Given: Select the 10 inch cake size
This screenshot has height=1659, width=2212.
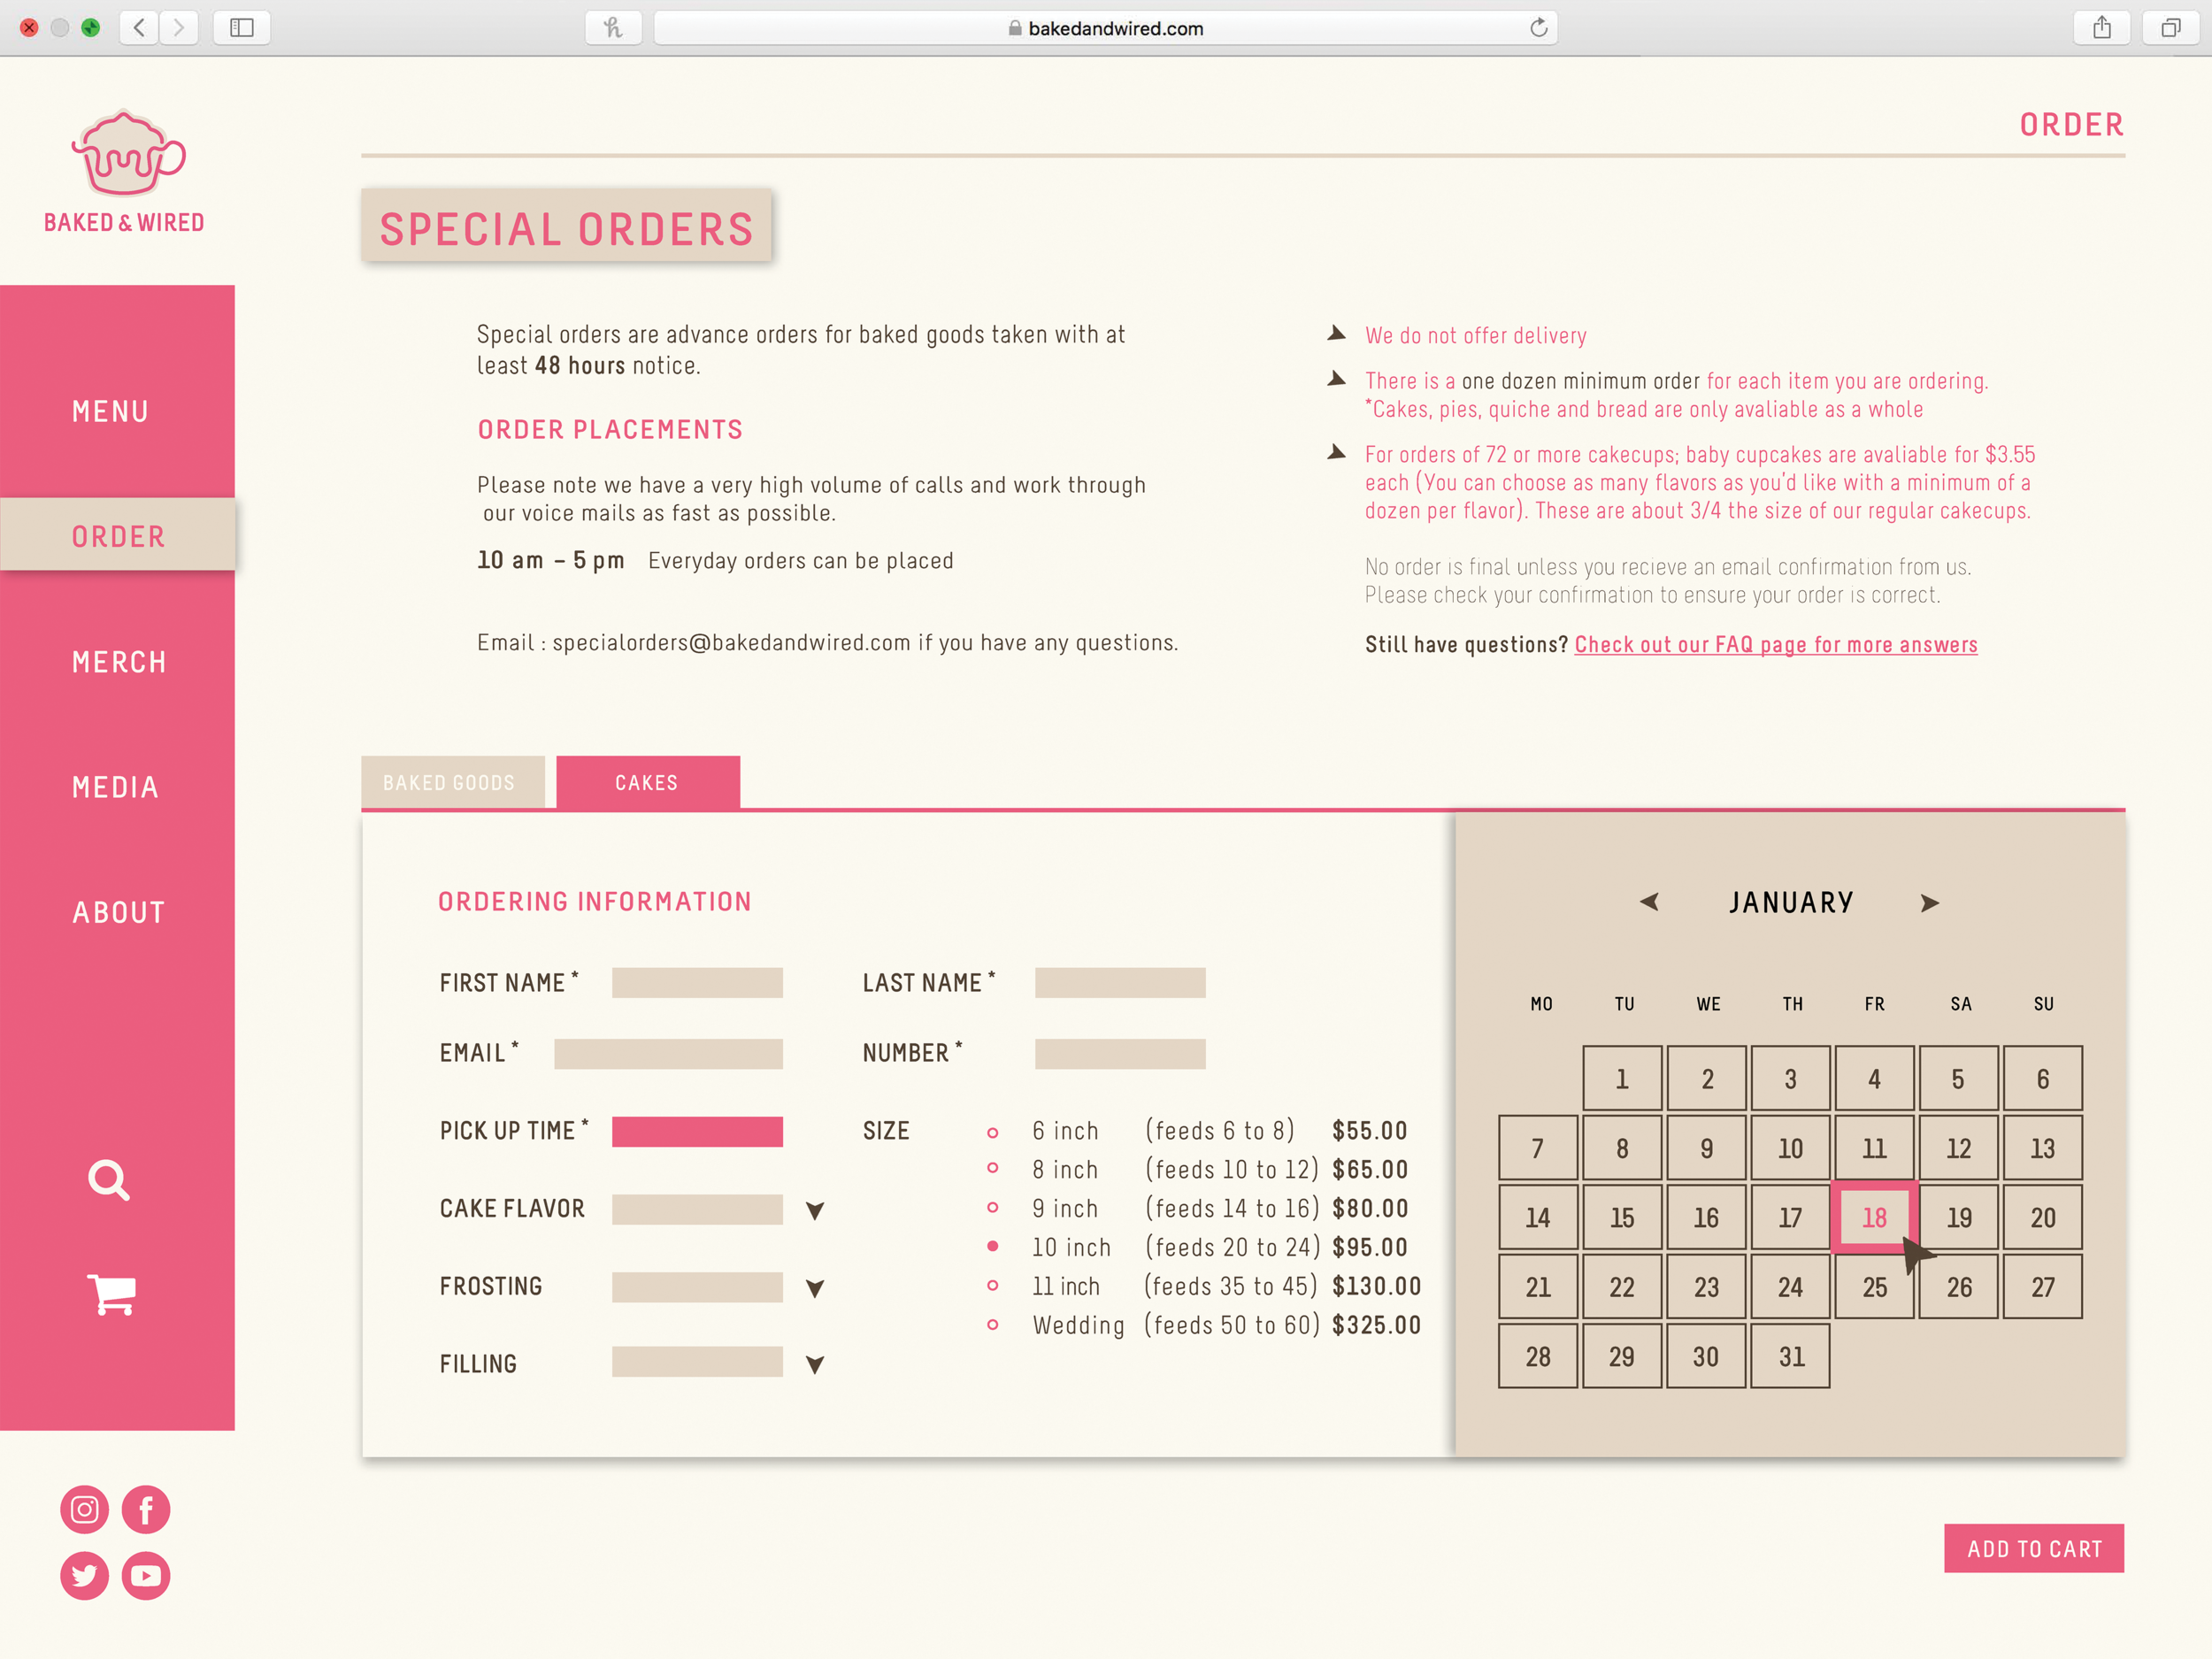Looking at the screenshot, I should (992, 1246).
